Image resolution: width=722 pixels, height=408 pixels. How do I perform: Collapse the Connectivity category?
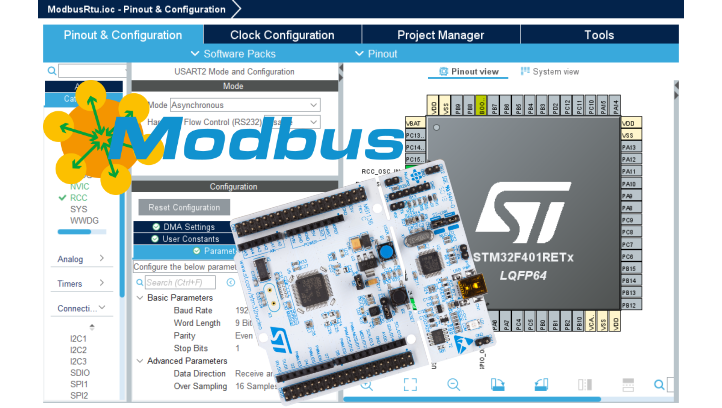(x=81, y=308)
